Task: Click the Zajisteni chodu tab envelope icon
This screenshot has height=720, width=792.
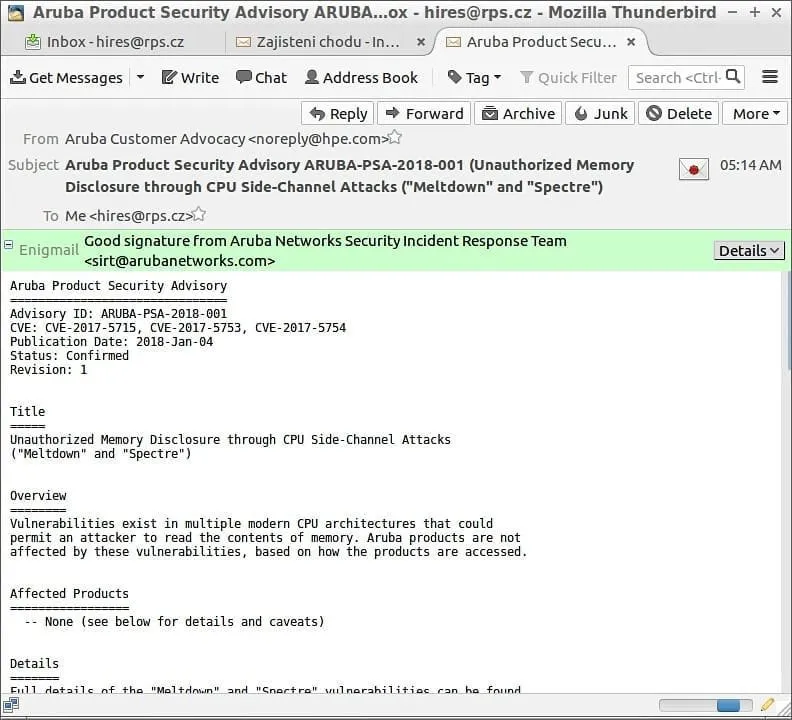Action: pyautogui.click(x=243, y=42)
